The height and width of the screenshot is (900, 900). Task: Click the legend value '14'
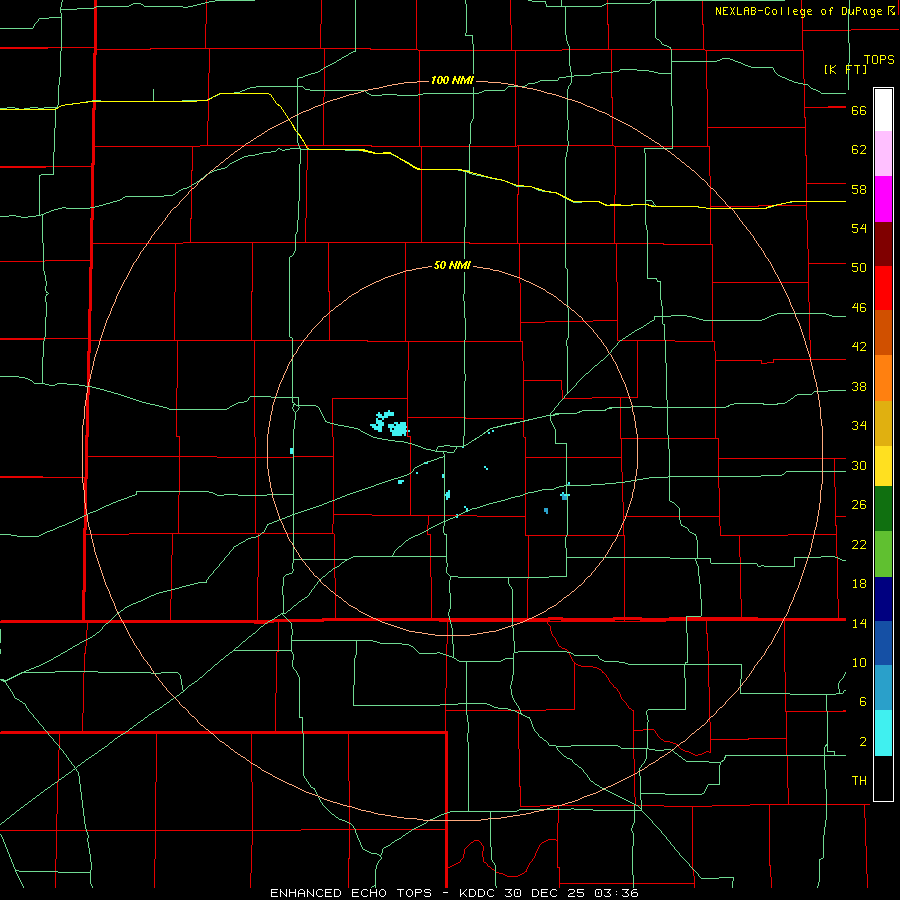coord(859,623)
